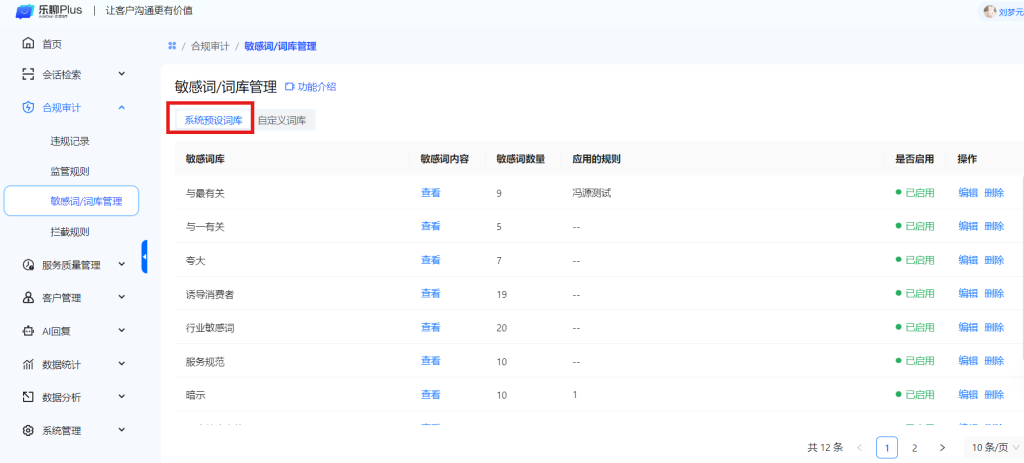The height and width of the screenshot is (463, 1024).
Task: Select the 系统预设词库 tab
Action: tap(212, 120)
